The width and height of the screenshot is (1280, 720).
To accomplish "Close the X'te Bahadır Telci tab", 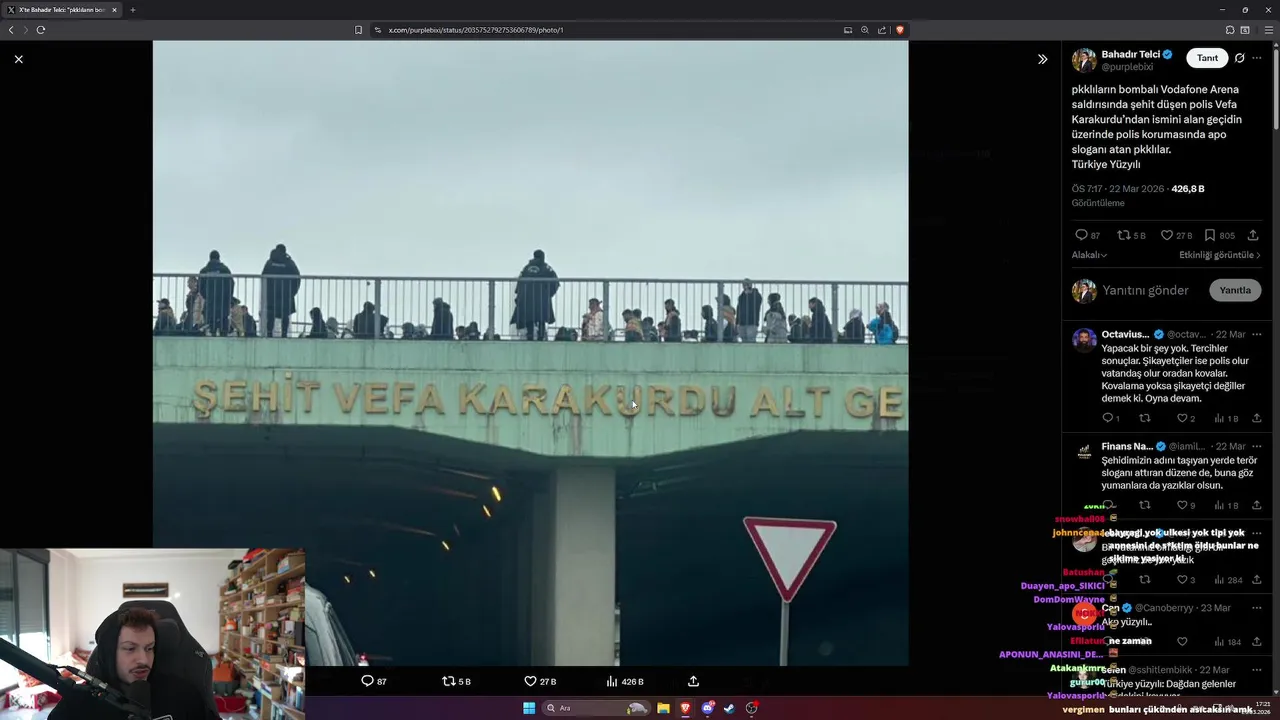I will coord(114,10).
